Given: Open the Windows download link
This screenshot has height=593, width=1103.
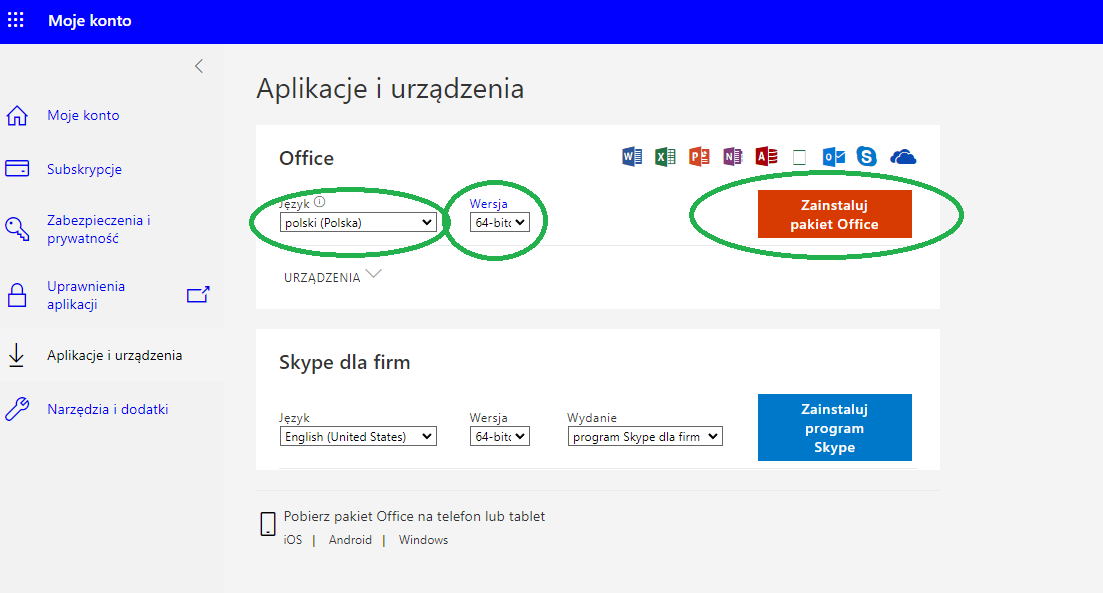Looking at the screenshot, I should pyautogui.click(x=423, y=540).
